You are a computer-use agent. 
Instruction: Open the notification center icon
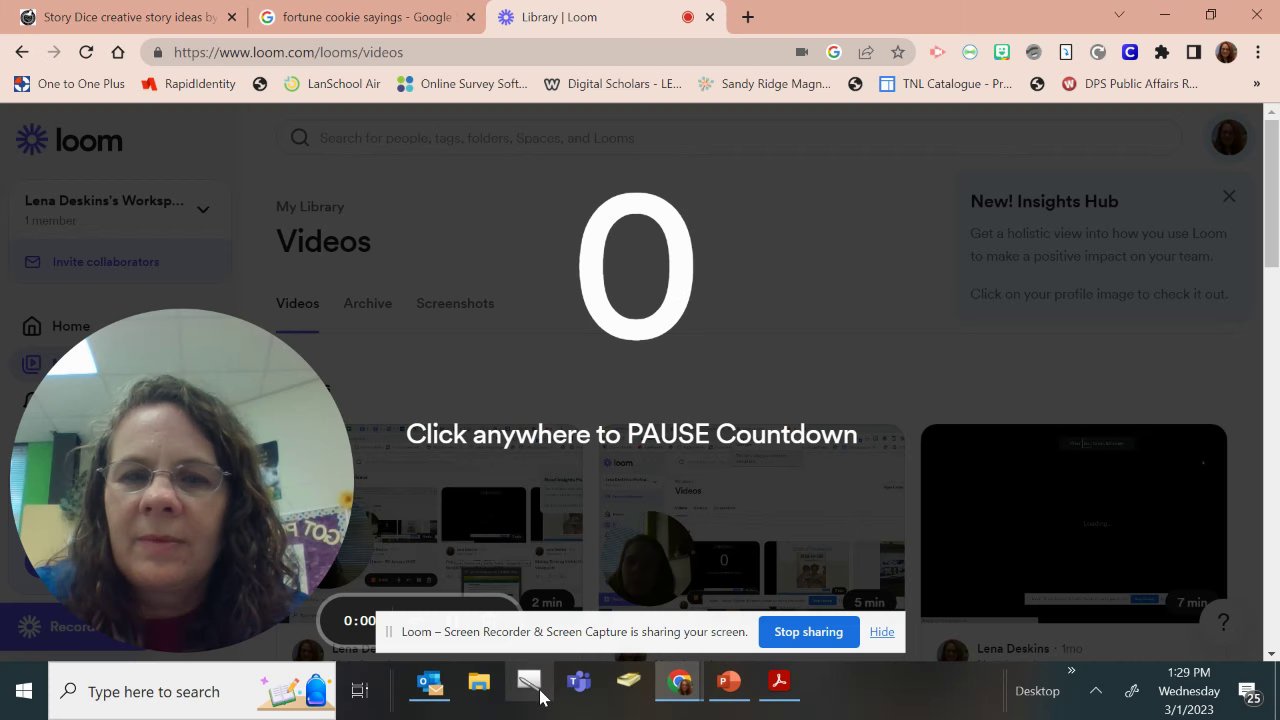point(1249,691)
